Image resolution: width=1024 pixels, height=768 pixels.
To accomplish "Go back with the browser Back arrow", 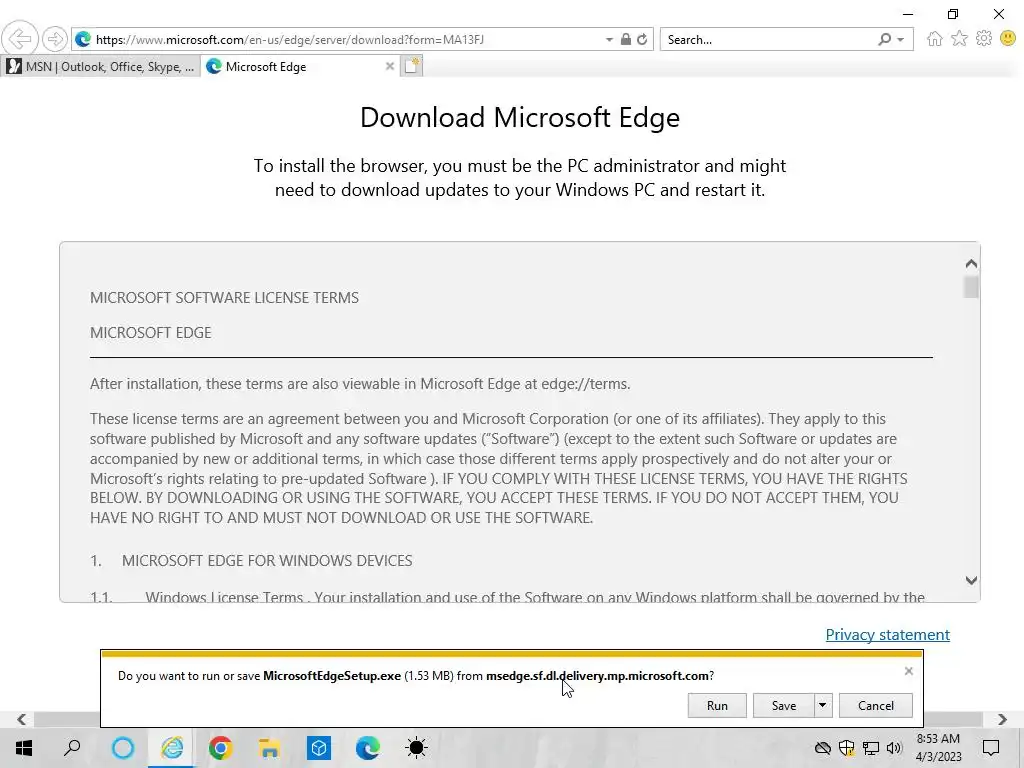I will coord(20,39).
